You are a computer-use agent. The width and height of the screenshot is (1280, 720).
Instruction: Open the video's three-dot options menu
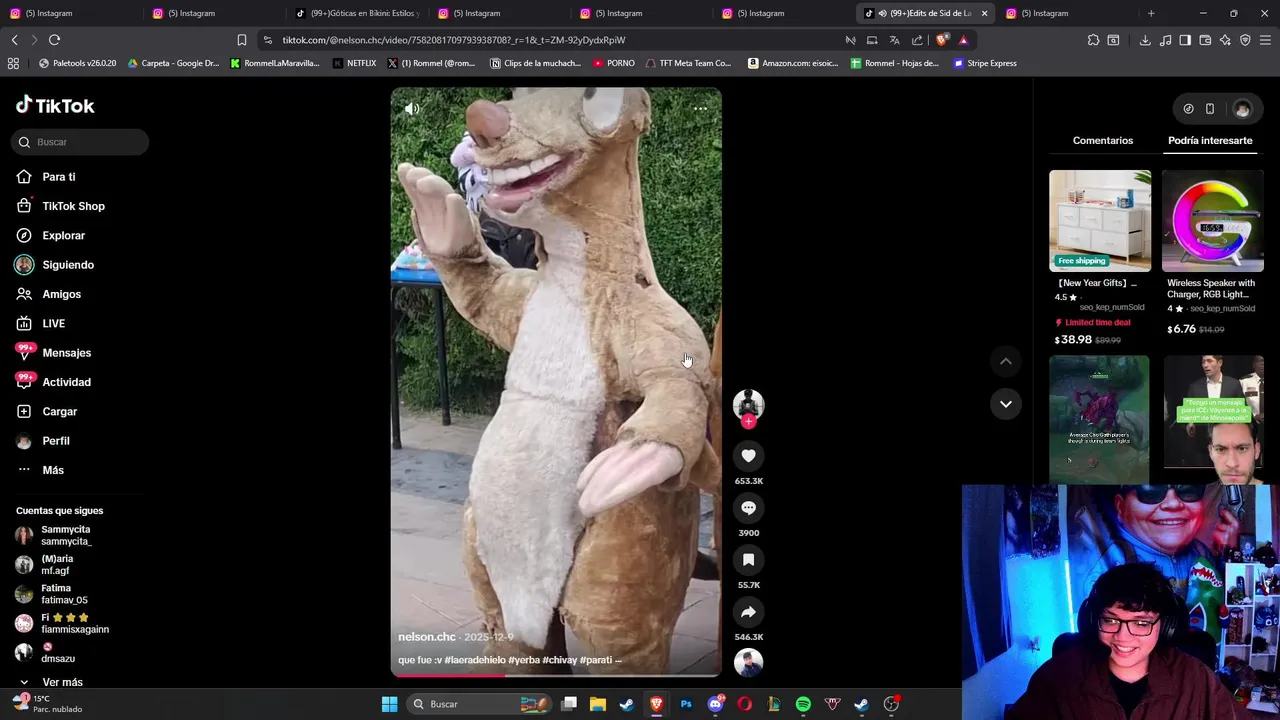tap(700, 108)
